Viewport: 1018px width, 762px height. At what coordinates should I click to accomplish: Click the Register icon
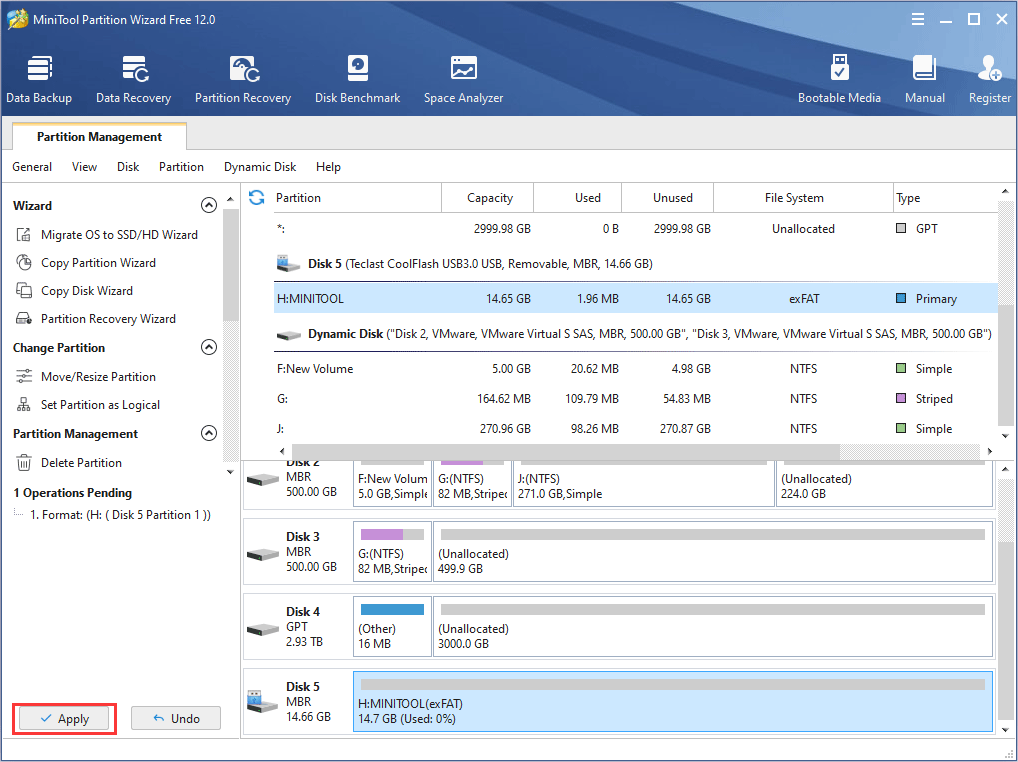click(x=989, y=69)
